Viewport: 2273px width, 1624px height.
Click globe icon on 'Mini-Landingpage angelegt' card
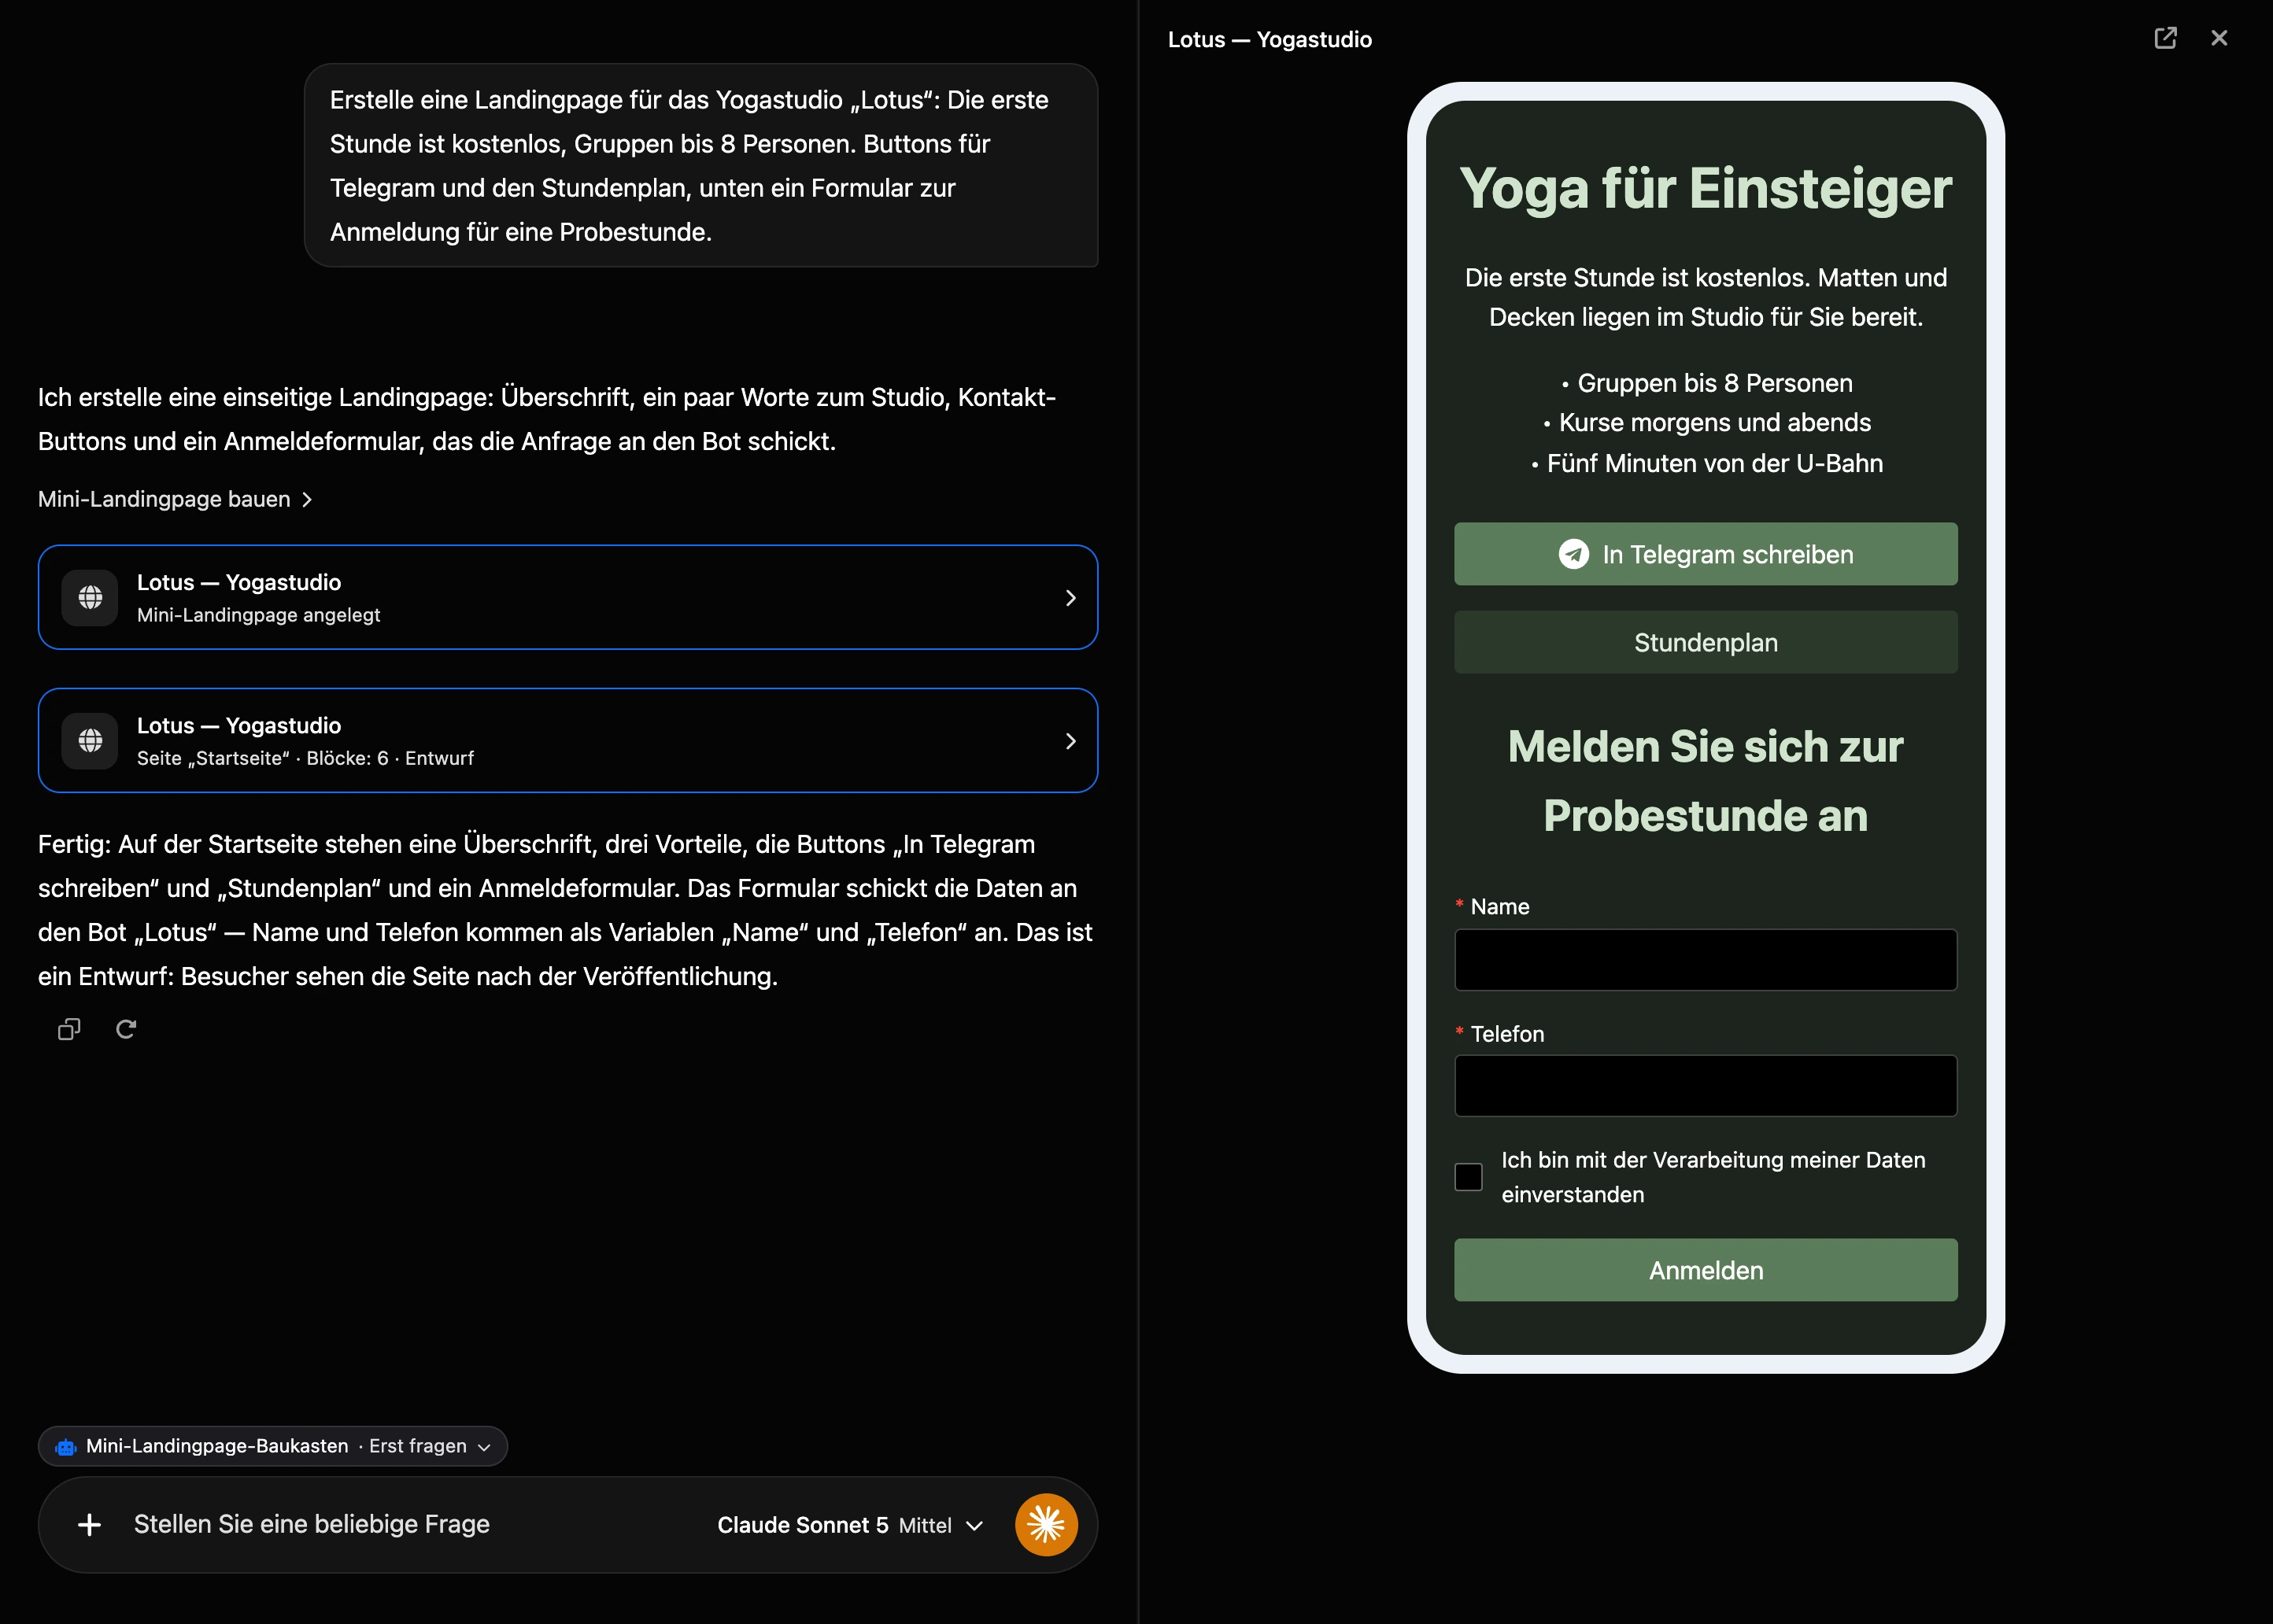tap(90, 597)
